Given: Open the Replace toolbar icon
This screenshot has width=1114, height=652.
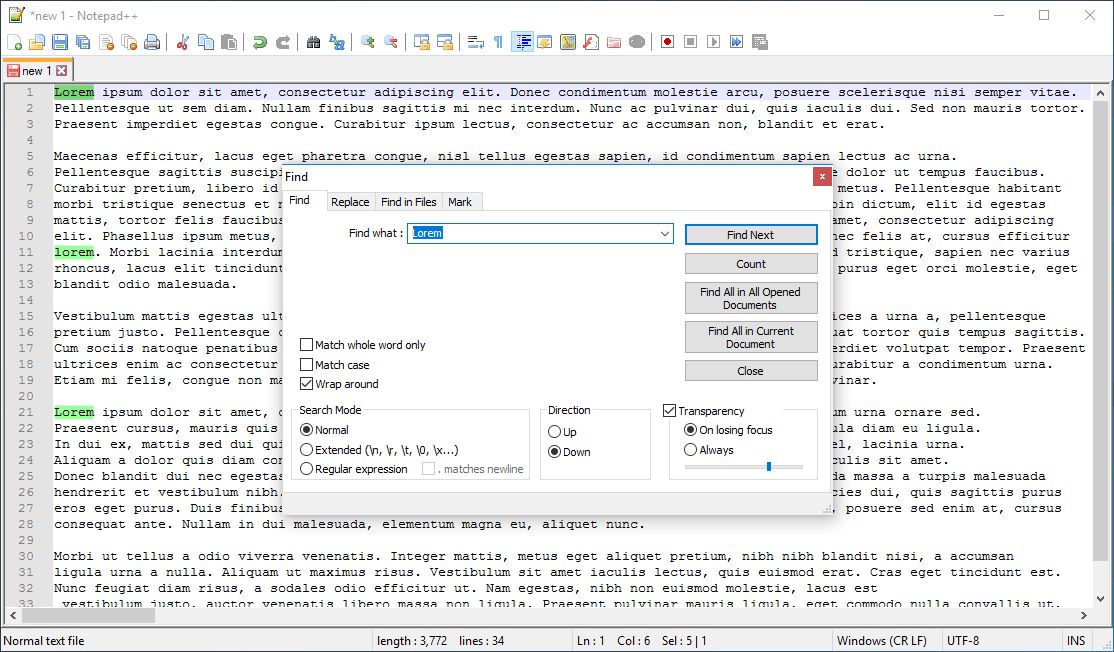Looking at the screenshot, I should [337, 43].
